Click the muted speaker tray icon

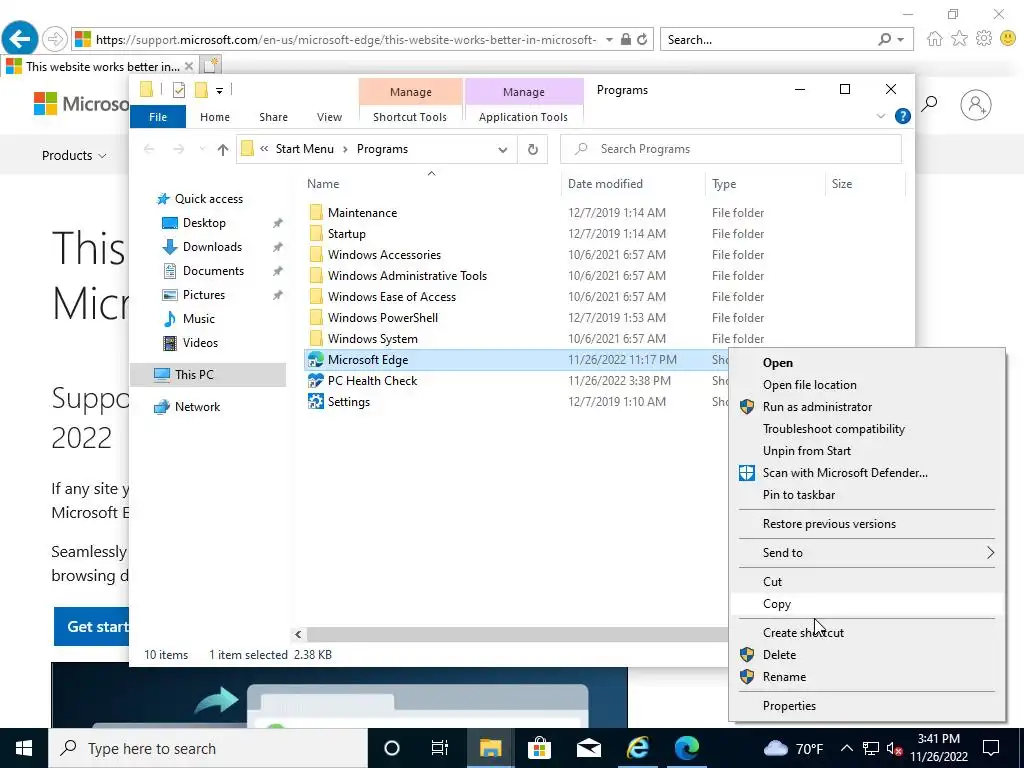click(x=894, y=748)
